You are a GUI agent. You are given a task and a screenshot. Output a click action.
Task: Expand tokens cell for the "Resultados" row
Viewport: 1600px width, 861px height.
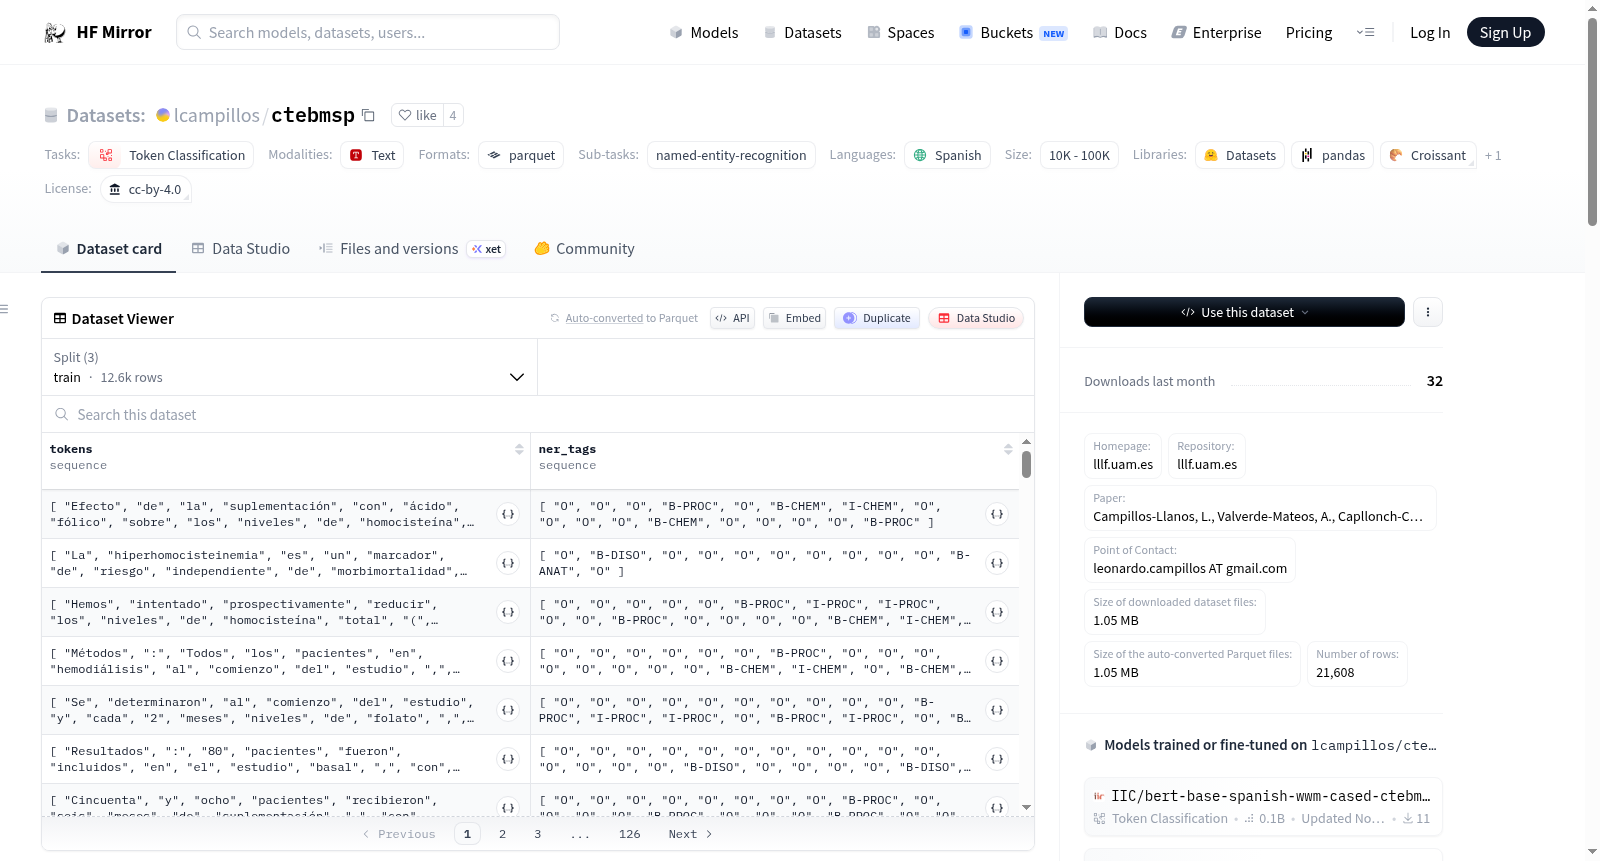coord(508,759)
